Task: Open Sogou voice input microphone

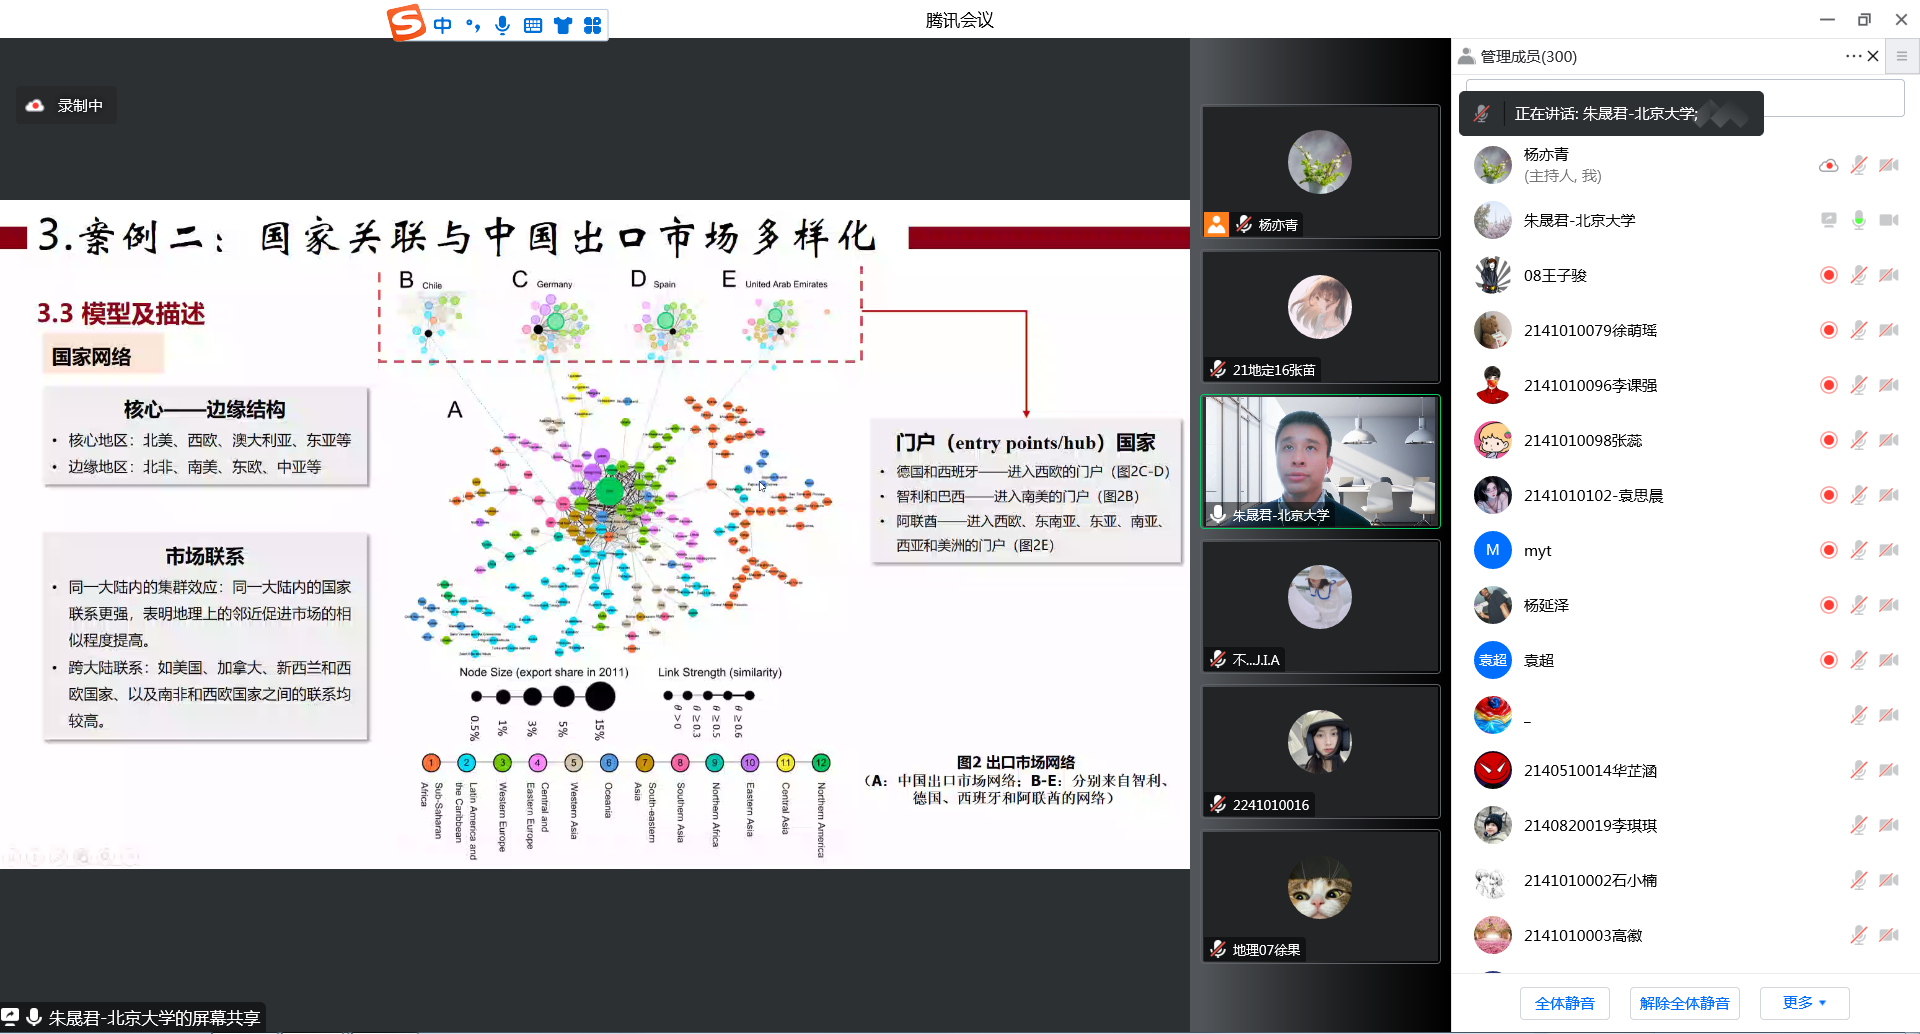Action: point(502,25)
